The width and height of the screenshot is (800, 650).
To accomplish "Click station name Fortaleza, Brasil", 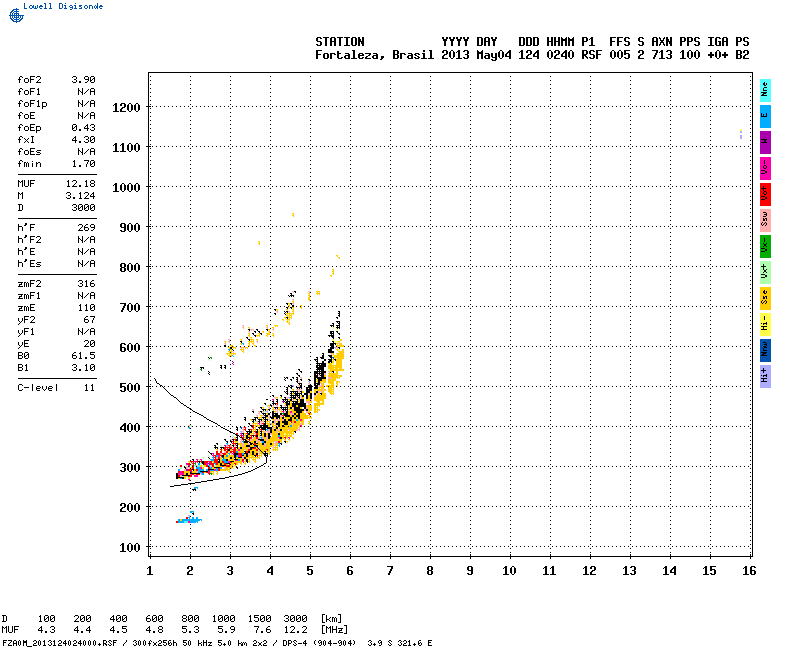I will pyautogui.click(x=374, y=55).
